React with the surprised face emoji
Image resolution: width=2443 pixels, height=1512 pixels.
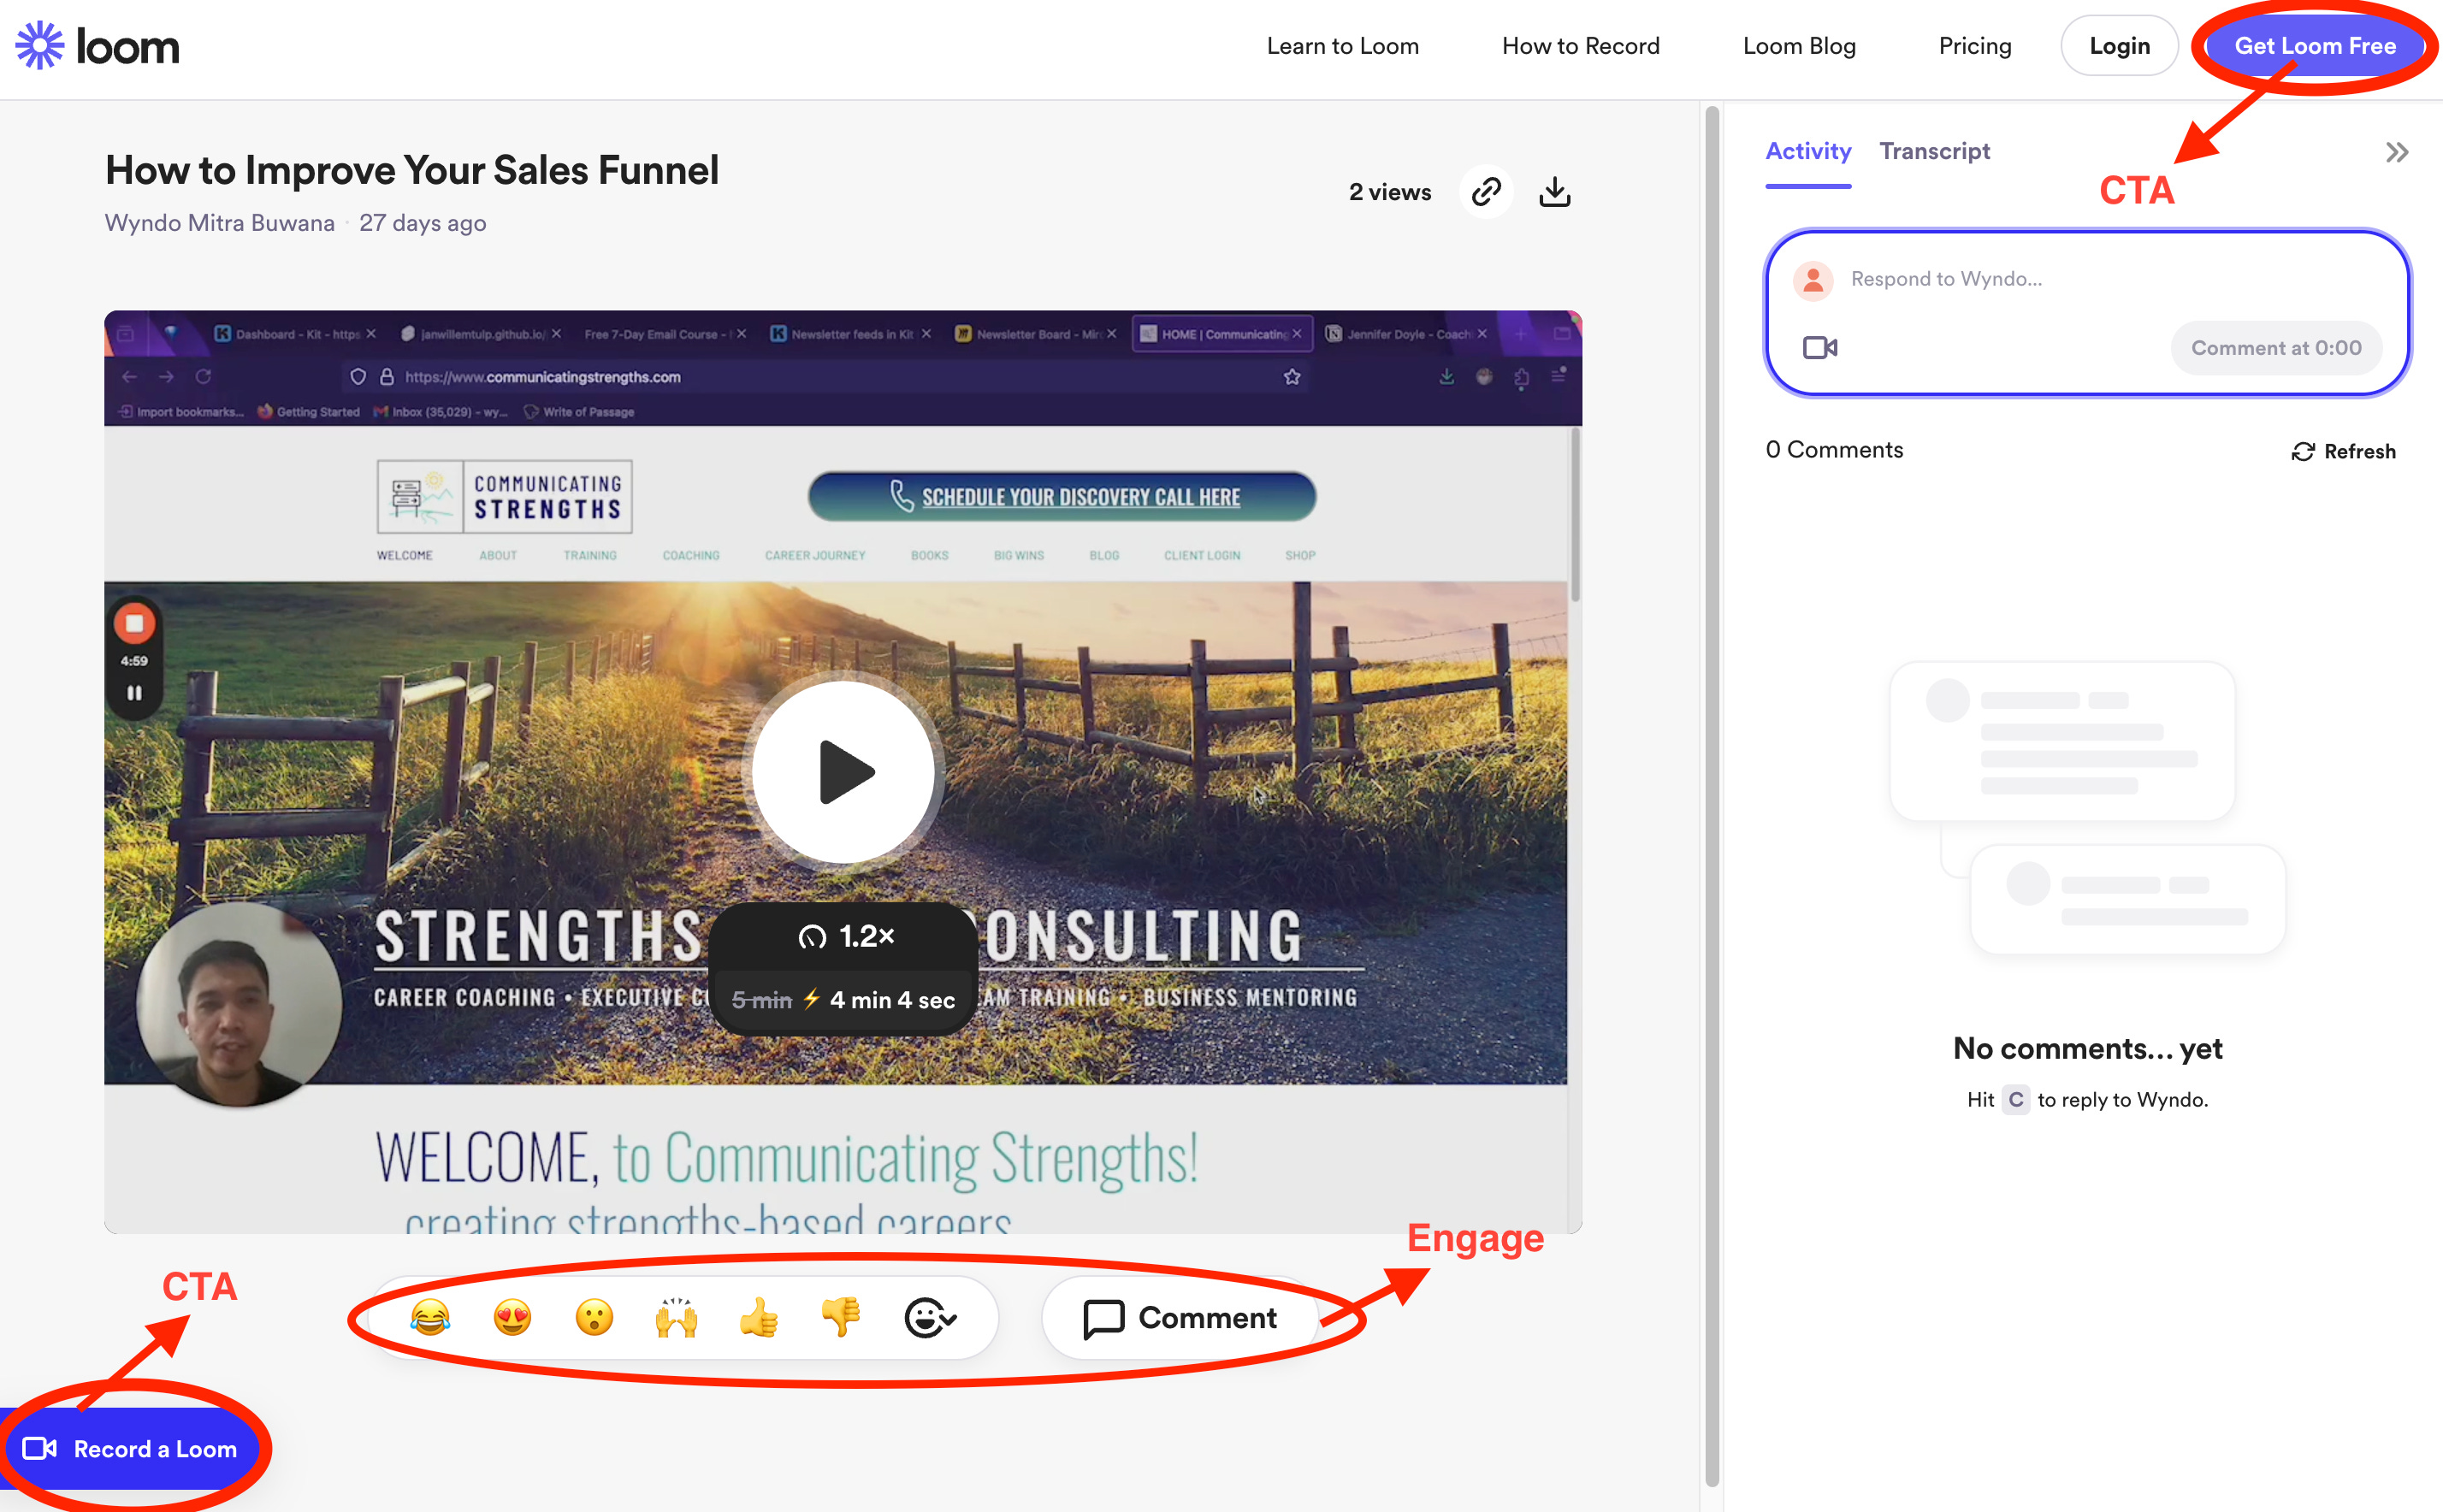click(594, 1318)
